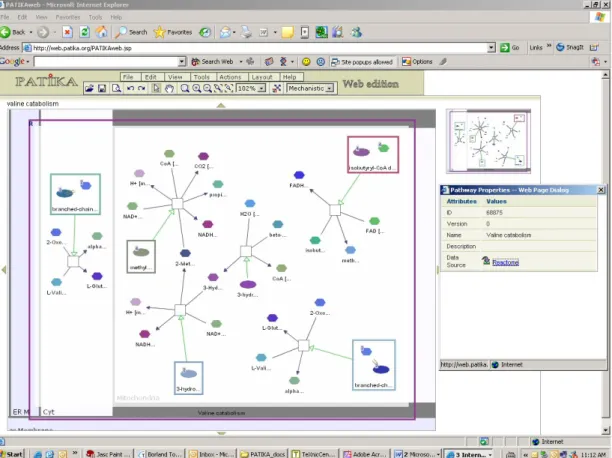Open the PATIKA File menu

click(128, 77)
